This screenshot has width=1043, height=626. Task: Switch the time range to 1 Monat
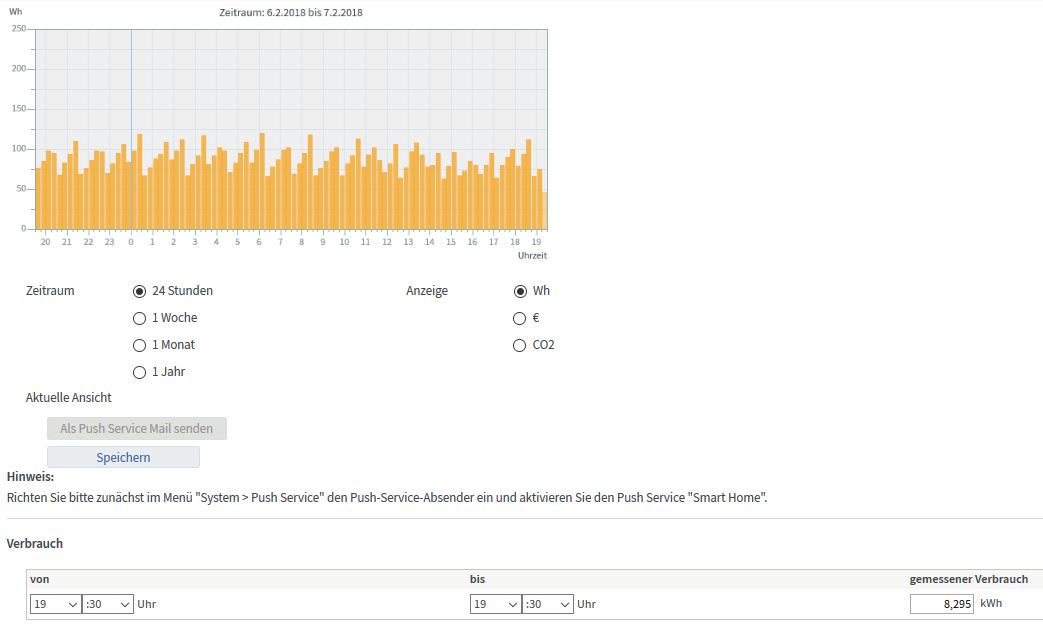point(139,345)
